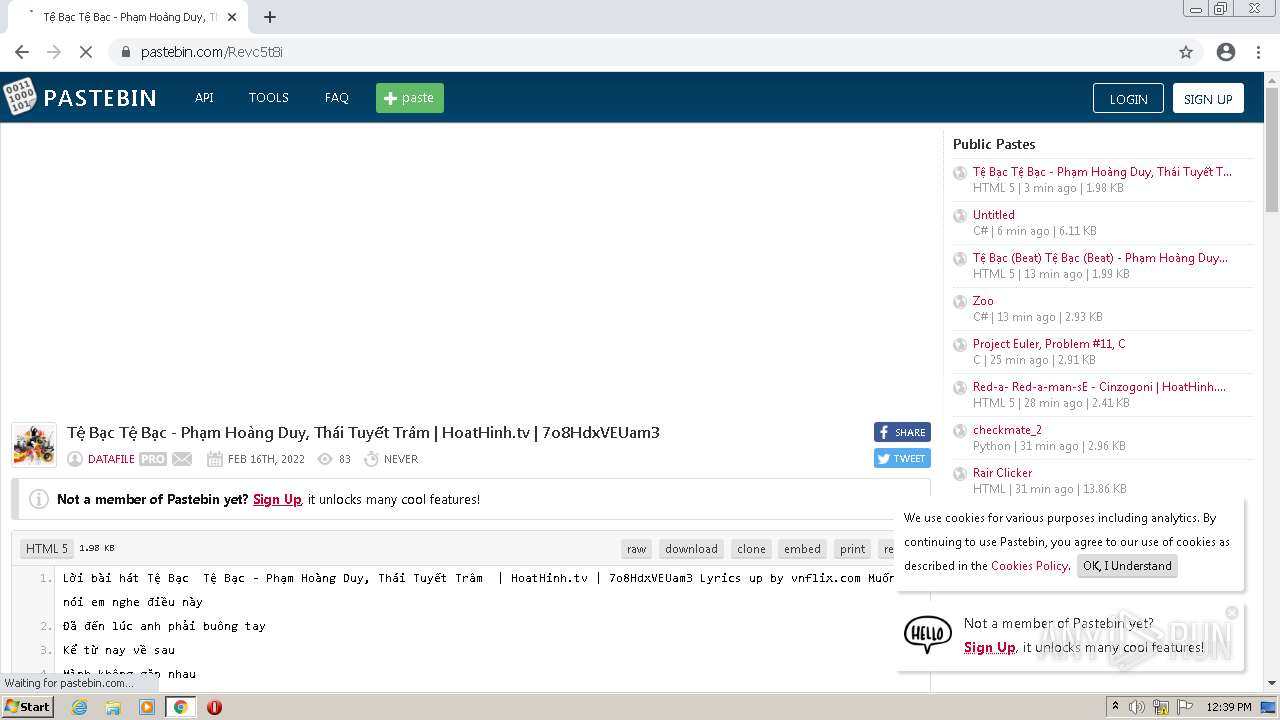This screenshot has width=1280, height=720.
Task: View raw paste content
Action: pyautogui.click(x=636, y=549)
